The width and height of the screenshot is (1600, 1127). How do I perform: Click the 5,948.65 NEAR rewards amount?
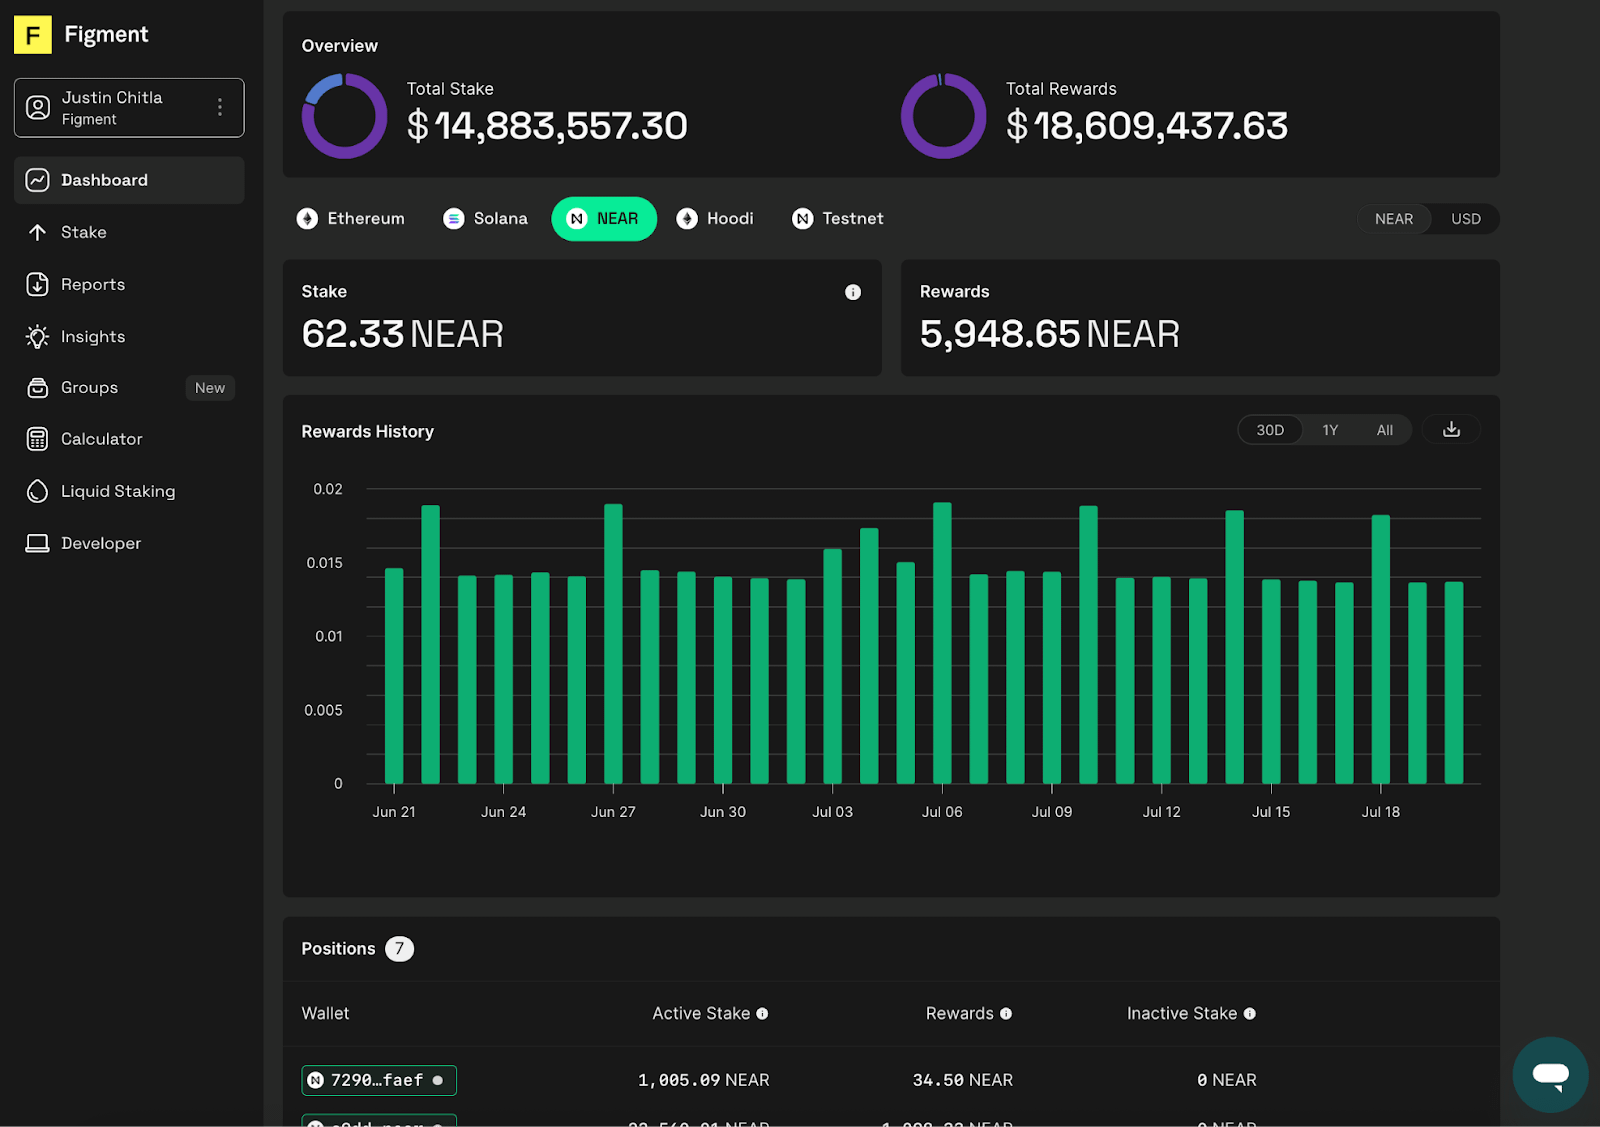1050,334
